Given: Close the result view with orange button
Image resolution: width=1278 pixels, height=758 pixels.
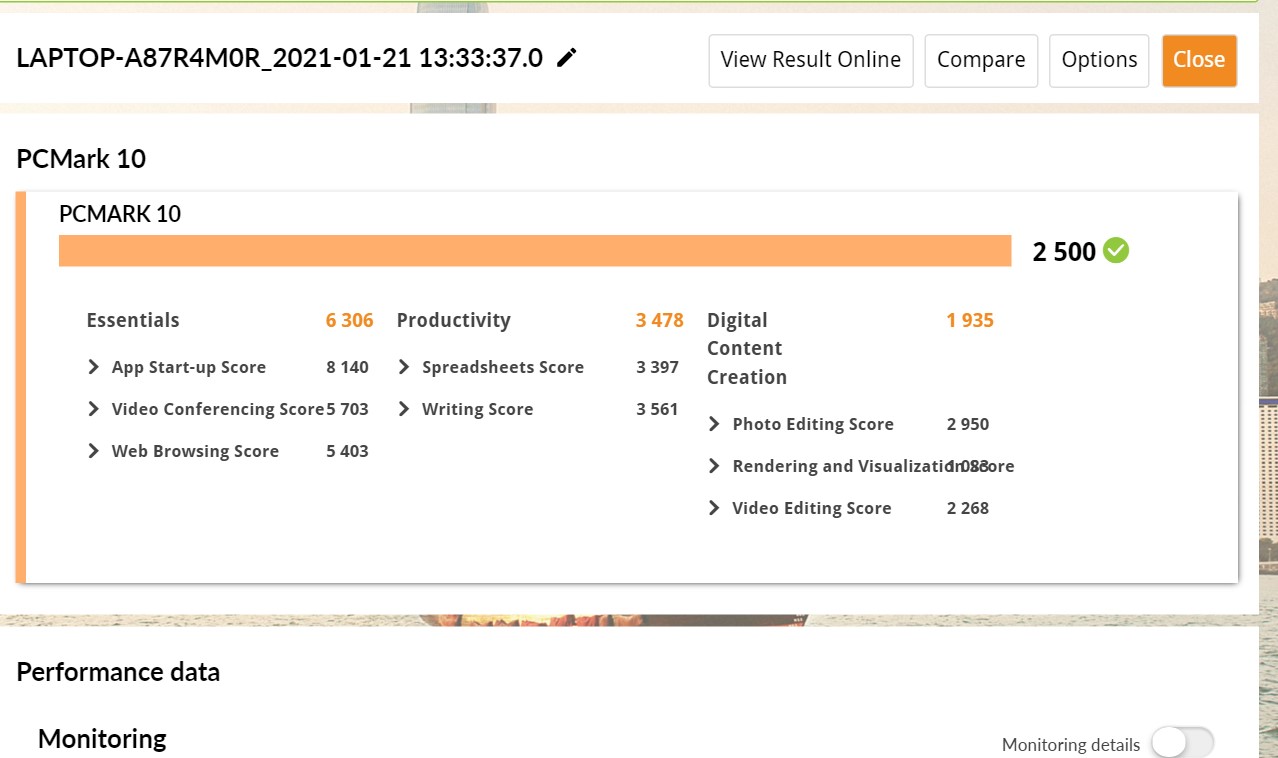Looking at the screenshot, I should tap(1199, 60).
